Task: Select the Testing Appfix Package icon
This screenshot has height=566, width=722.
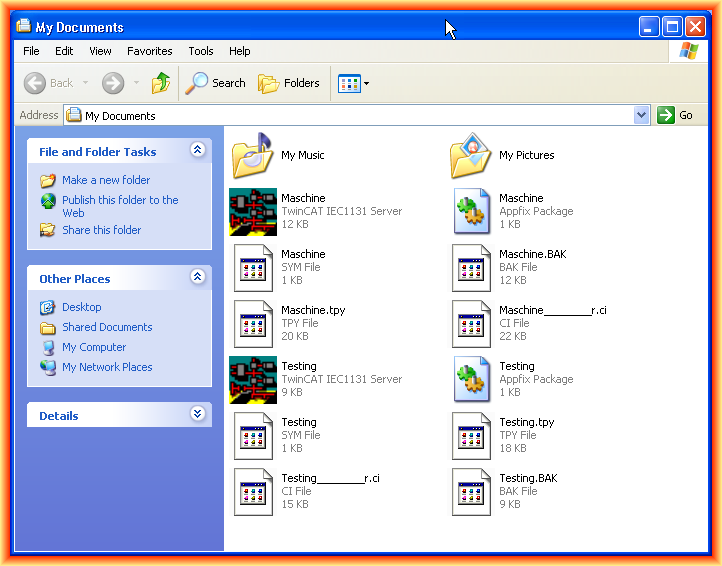Action: [471, 380]
